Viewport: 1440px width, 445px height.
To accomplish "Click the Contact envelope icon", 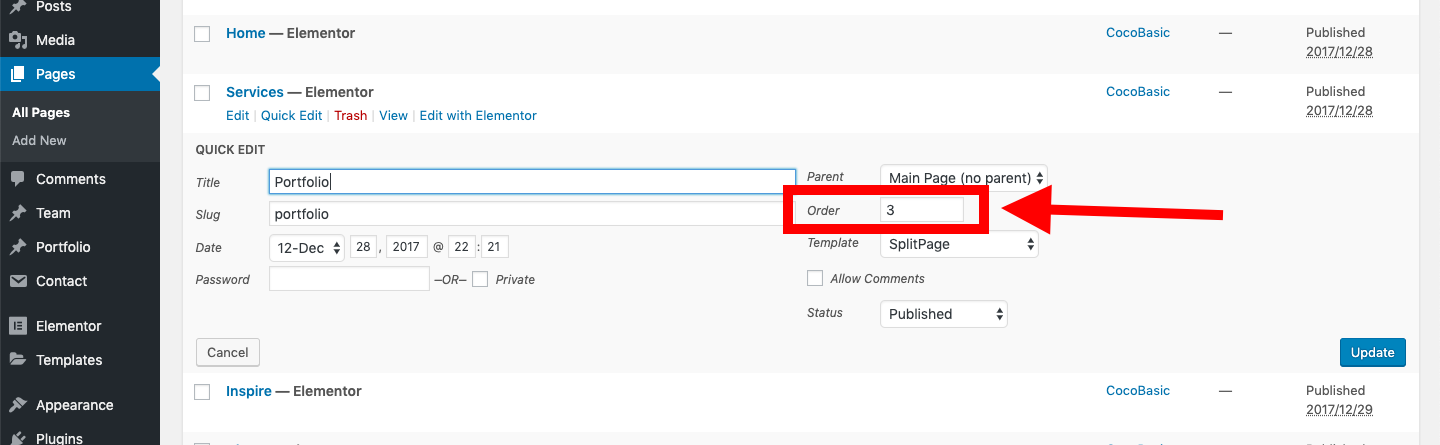I will tap(17, 281).
